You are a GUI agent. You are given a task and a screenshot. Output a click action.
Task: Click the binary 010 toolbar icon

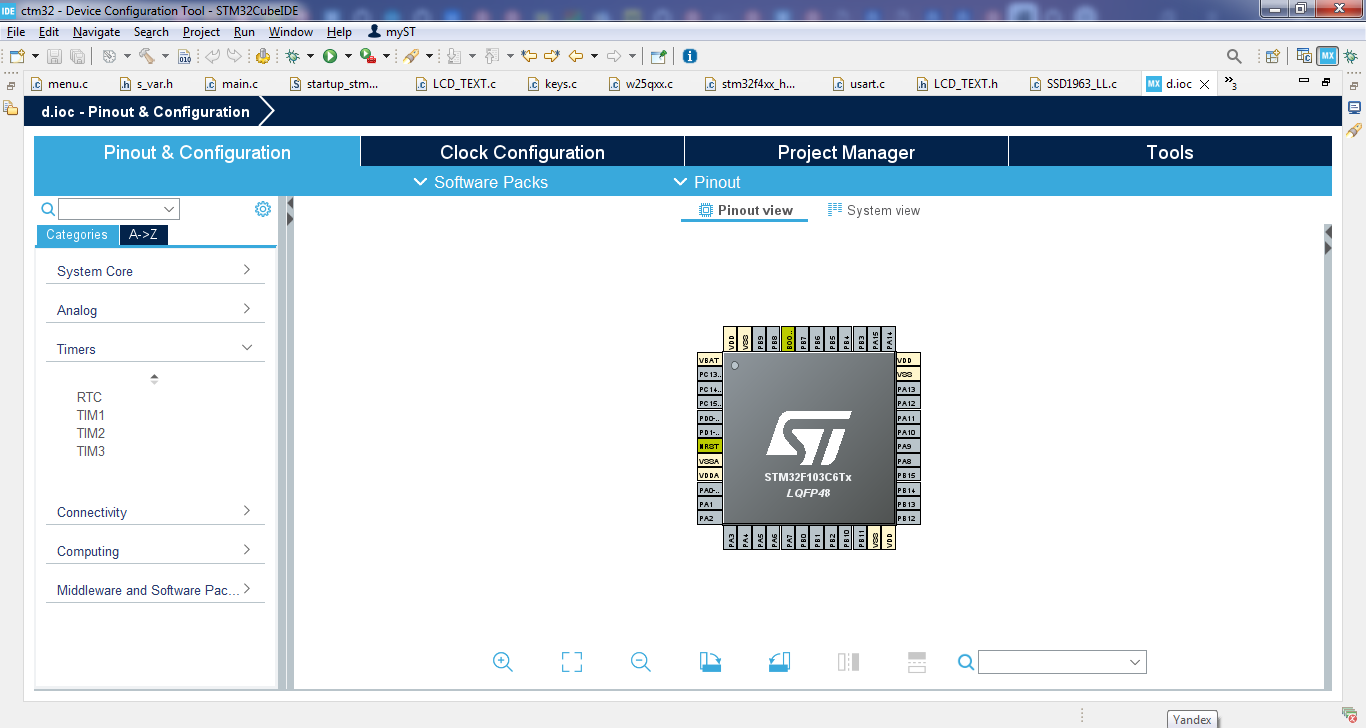(185, 56)
